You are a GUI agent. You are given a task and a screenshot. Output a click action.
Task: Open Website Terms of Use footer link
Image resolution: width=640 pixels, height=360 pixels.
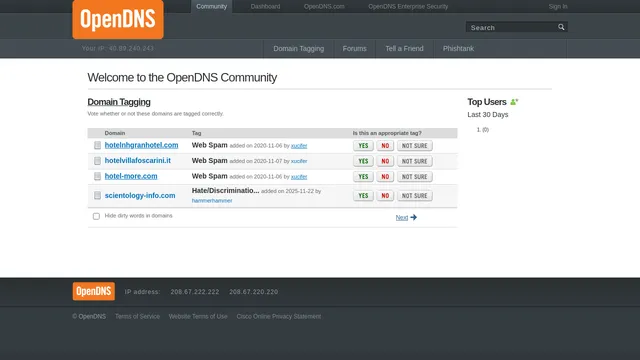pyautogui.click(x=198, y=316)
